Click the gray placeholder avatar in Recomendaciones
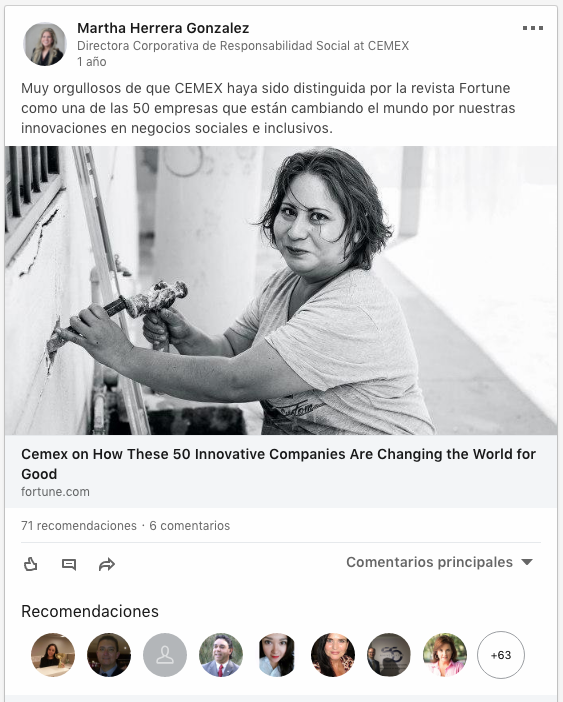Image resolution: width=563 pixels, height=702 pixels. coord(165,655)
